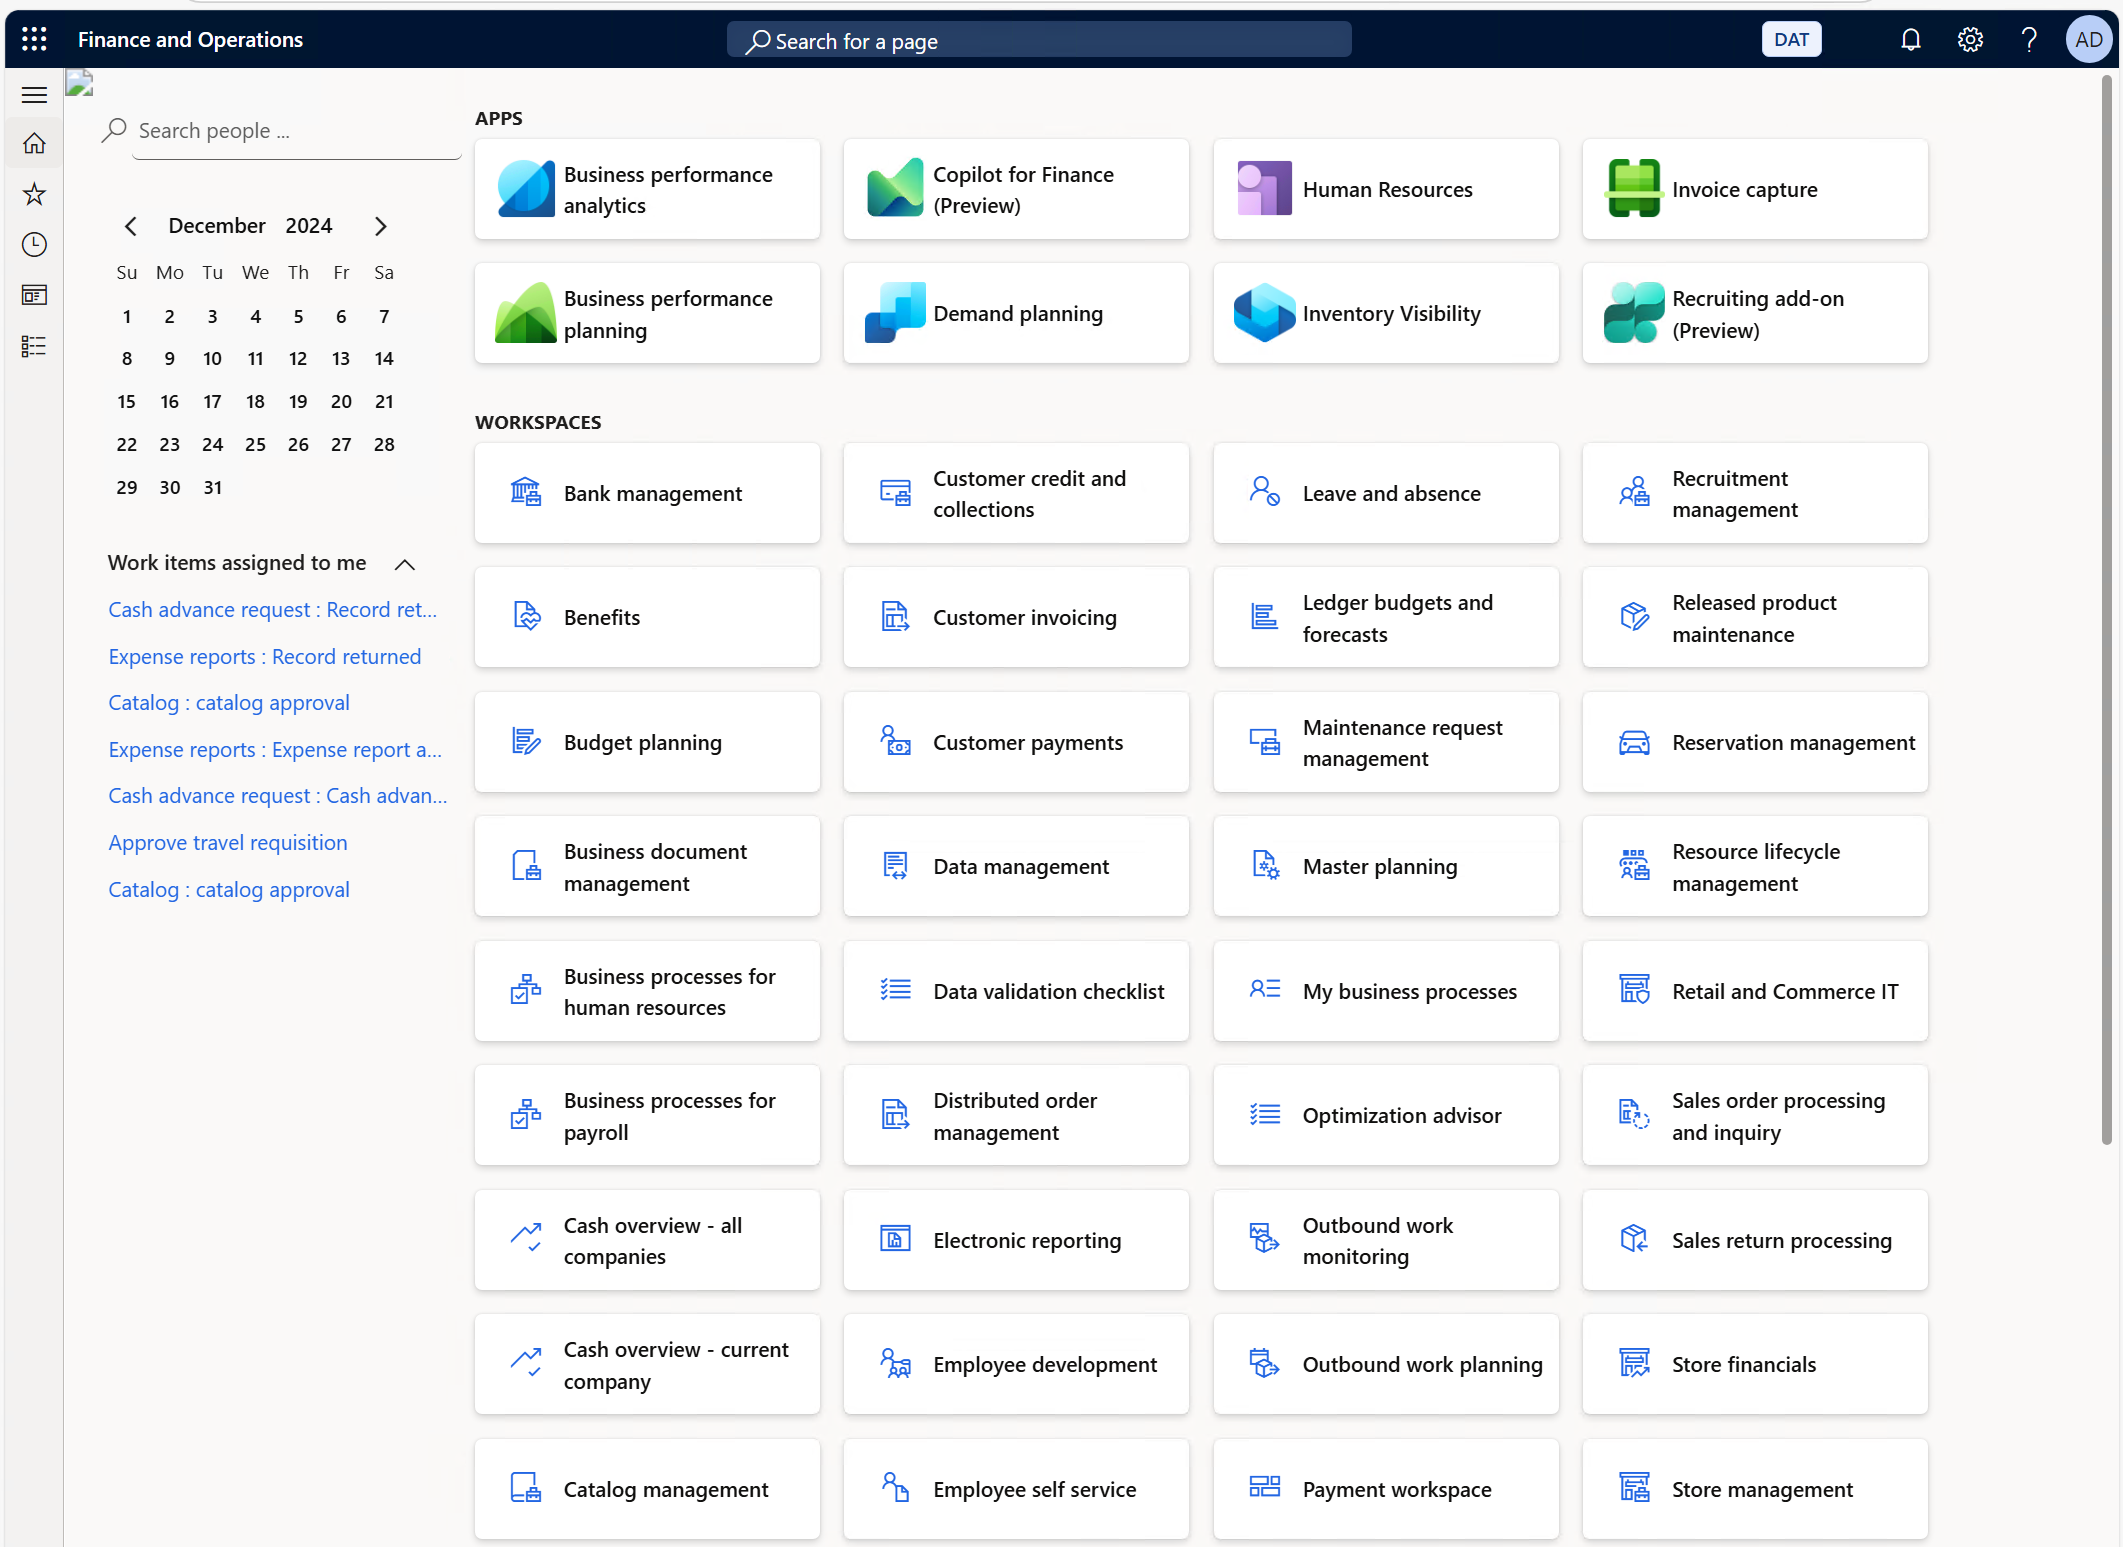Open Modules list icon in sidebar
Screen dimensions: 2123x1547
click(34, 346)
